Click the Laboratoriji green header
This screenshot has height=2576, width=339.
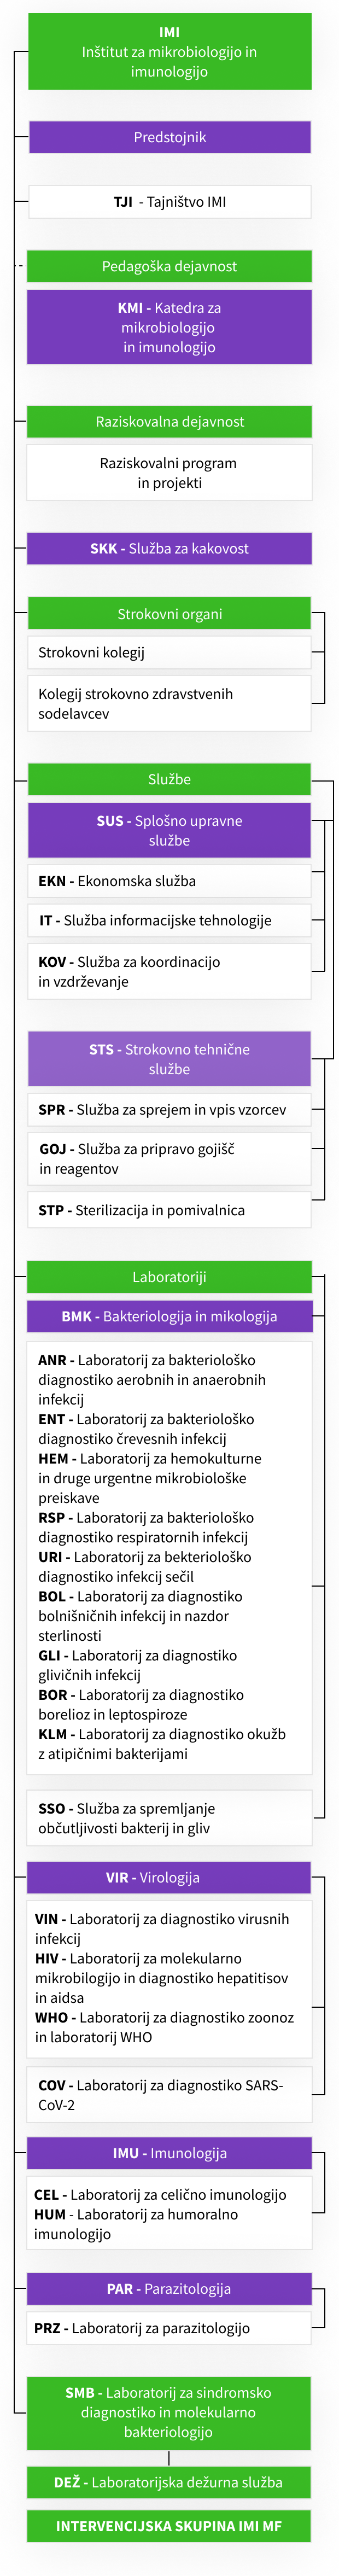[x=169, y=1277]
